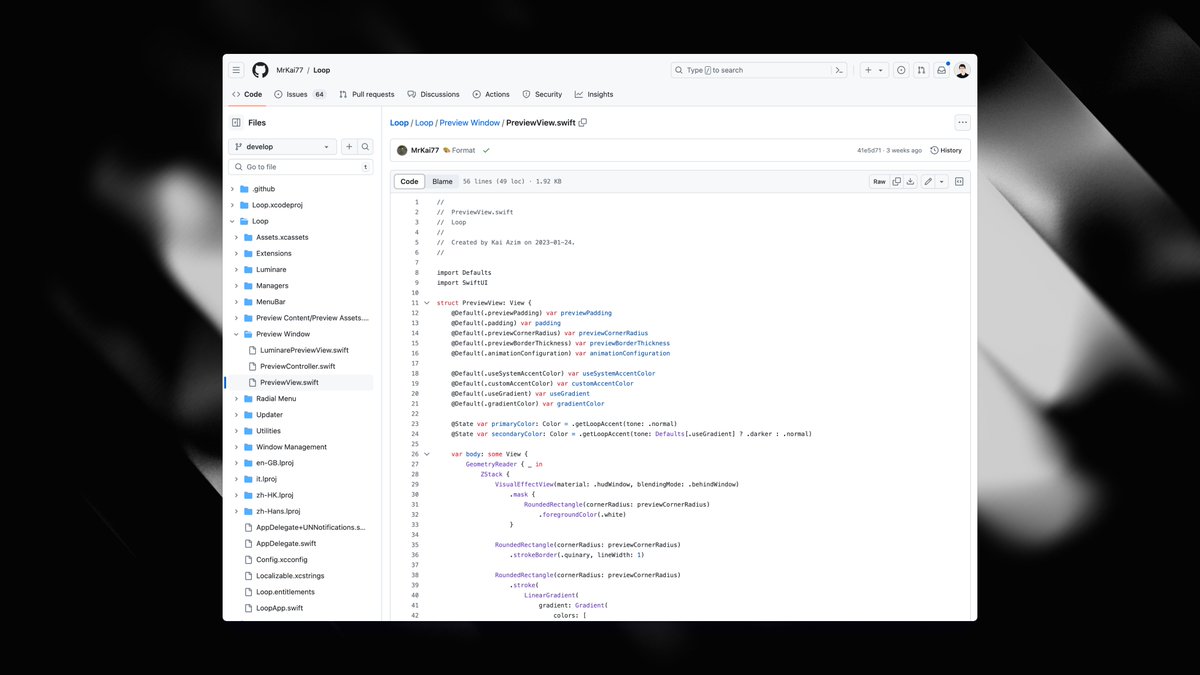Expand the Window Management folder
This screenshot has width=1200, height=675.
click(237, 447)
